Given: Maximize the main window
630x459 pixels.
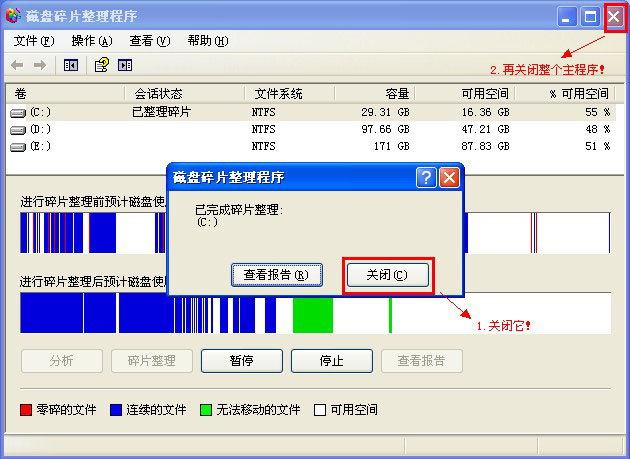Looking at the screenshot, I should (590, 17).
